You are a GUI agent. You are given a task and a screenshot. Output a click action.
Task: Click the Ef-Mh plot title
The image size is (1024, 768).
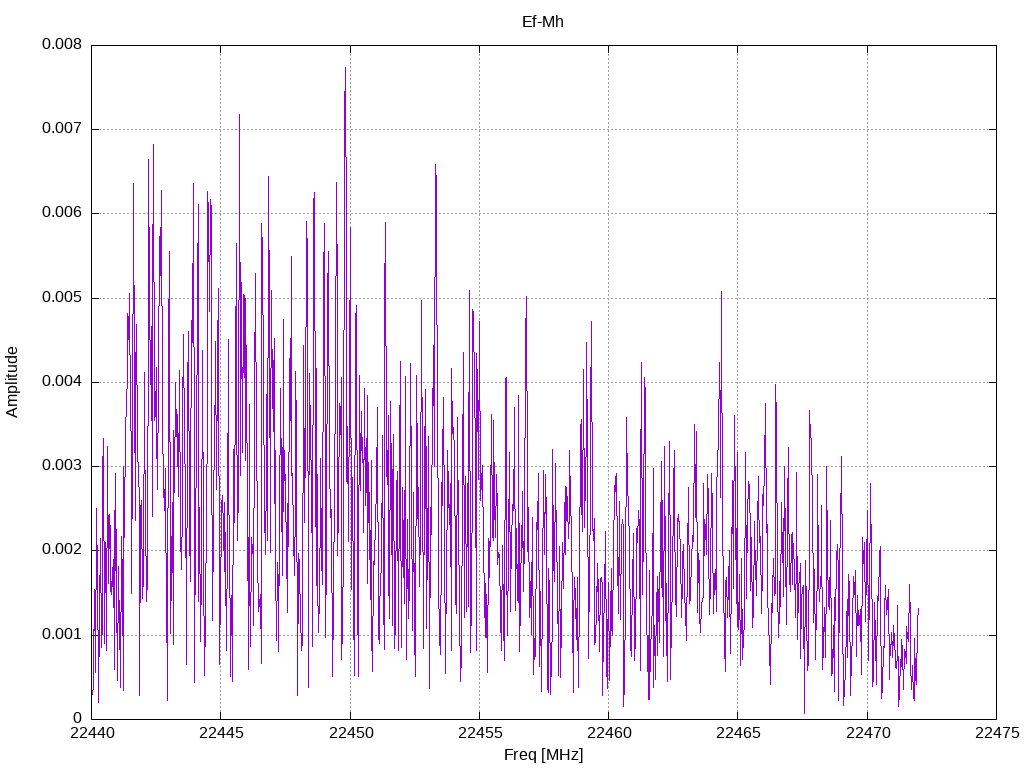543,21
